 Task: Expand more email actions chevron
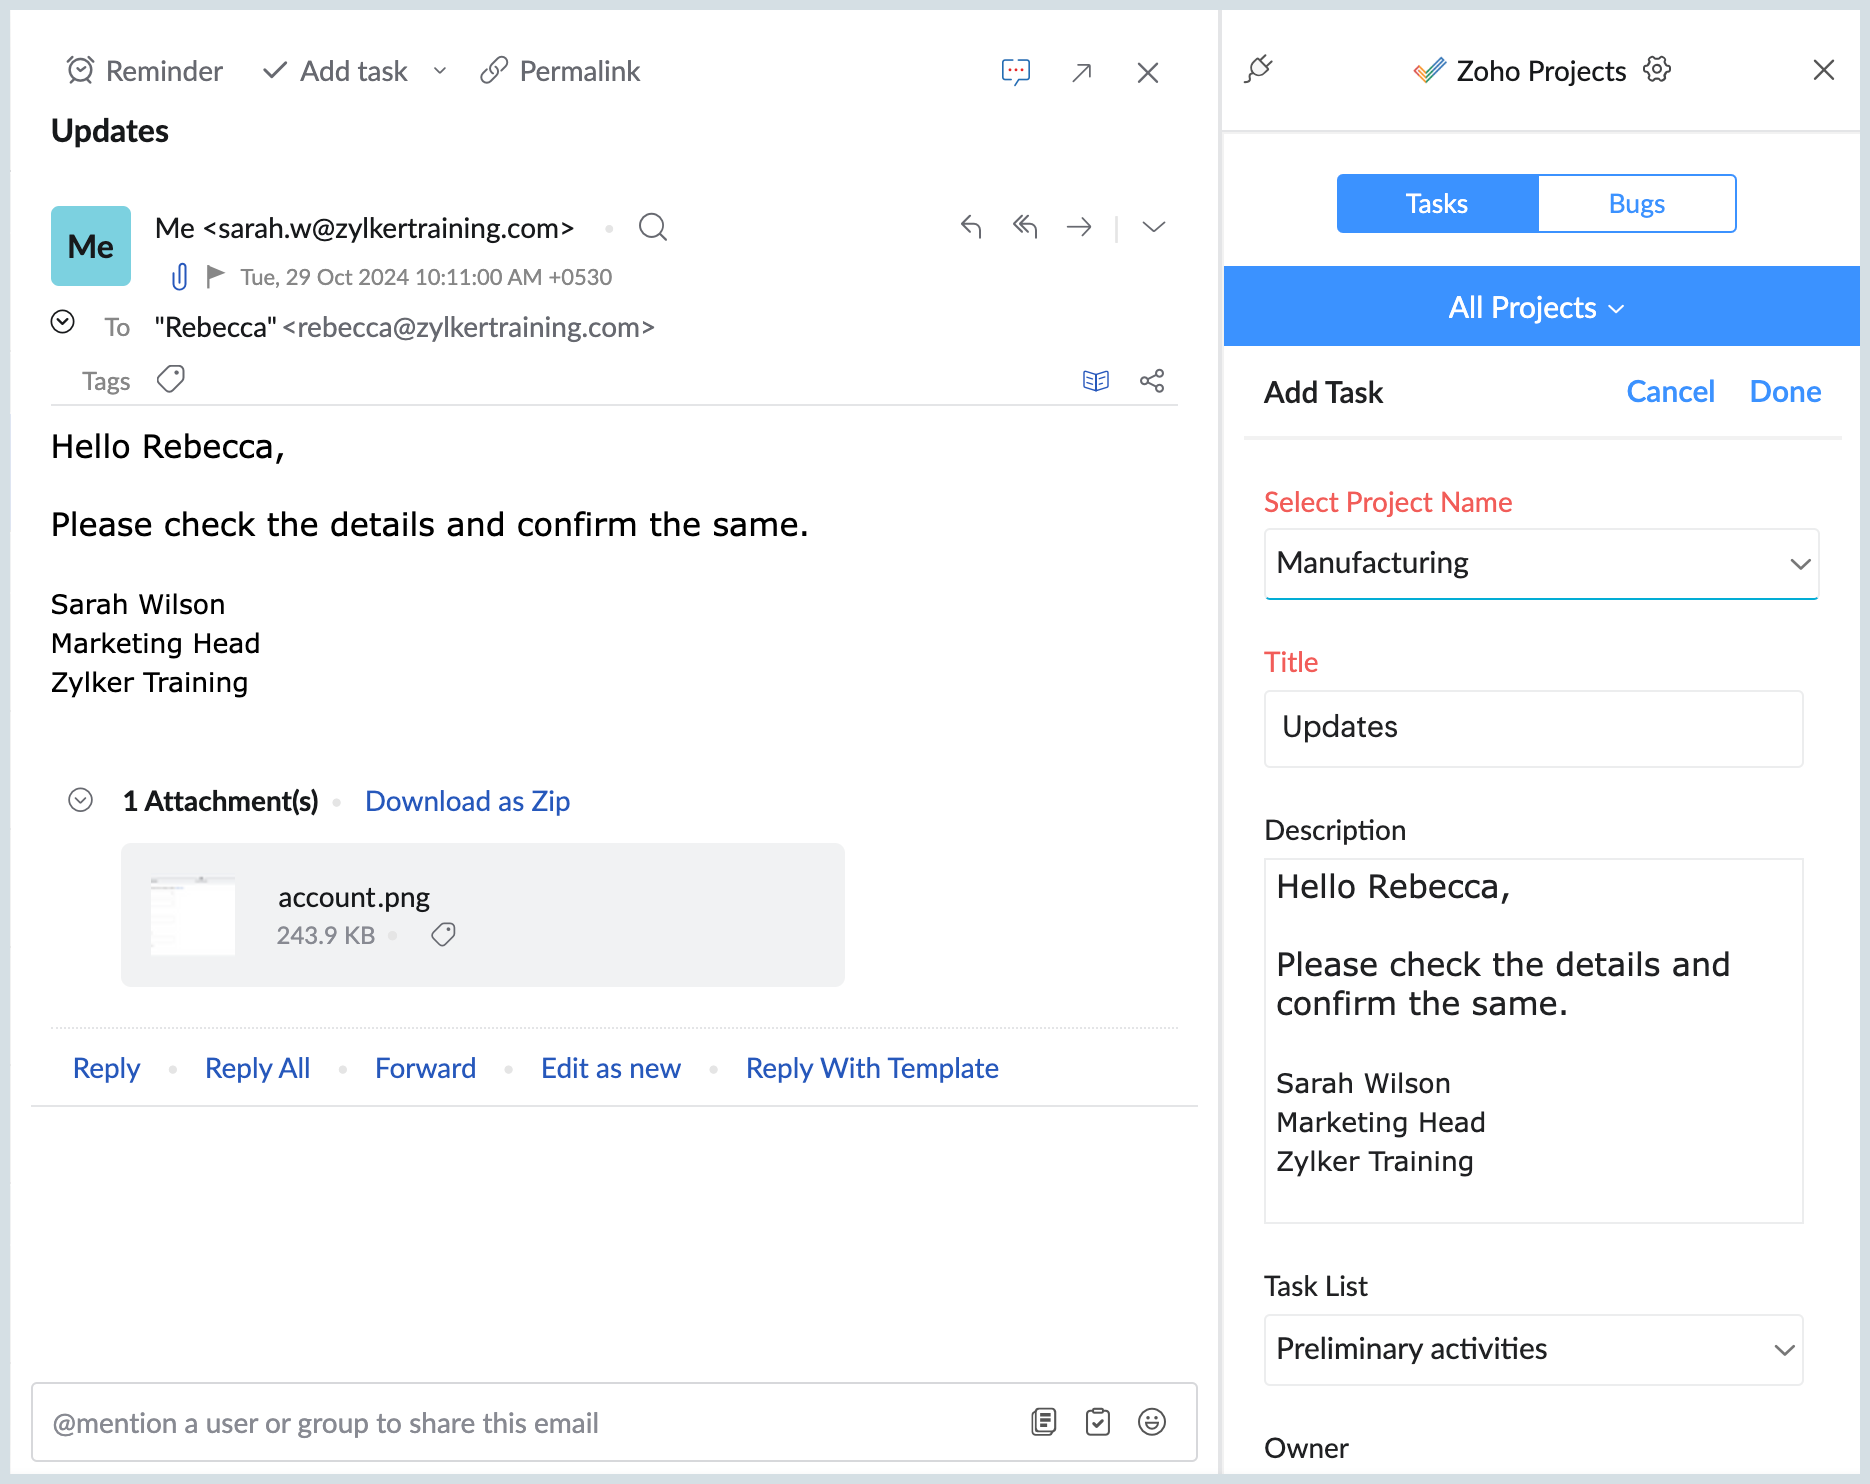[1154, 227]
